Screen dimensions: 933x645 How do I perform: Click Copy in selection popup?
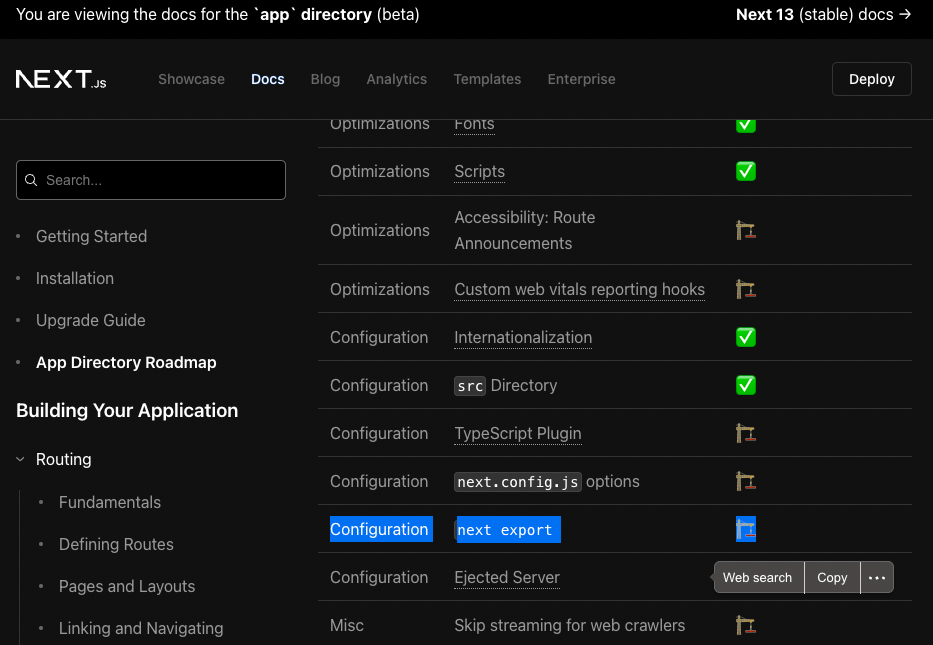[x=832, y=578]
